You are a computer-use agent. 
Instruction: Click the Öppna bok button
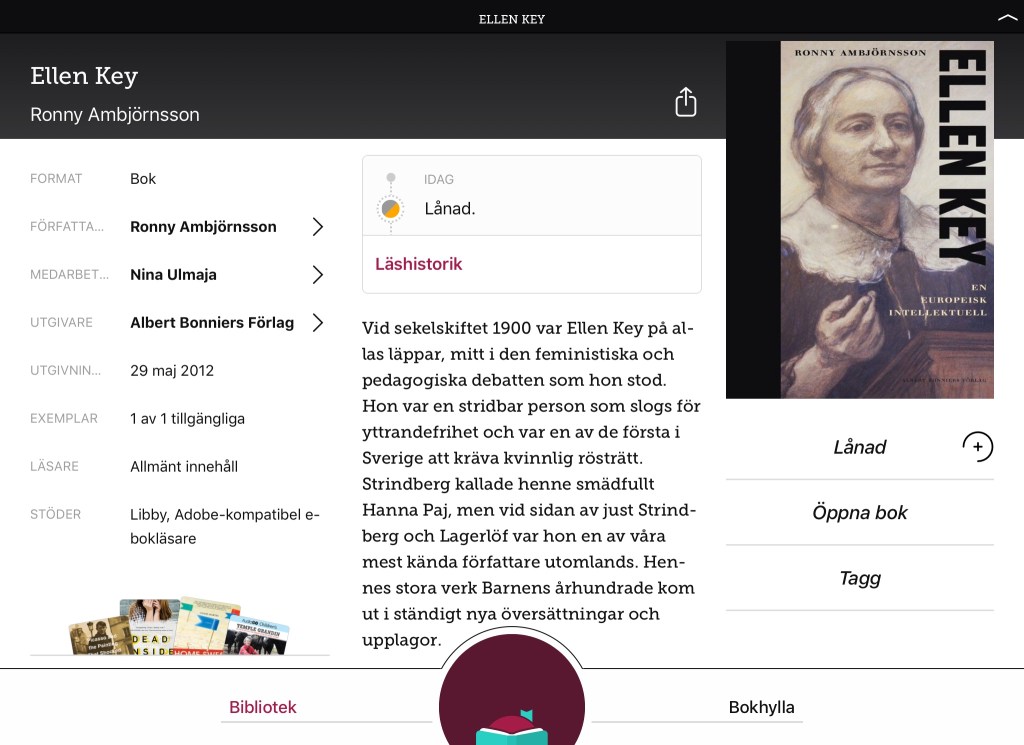point(859,513)
